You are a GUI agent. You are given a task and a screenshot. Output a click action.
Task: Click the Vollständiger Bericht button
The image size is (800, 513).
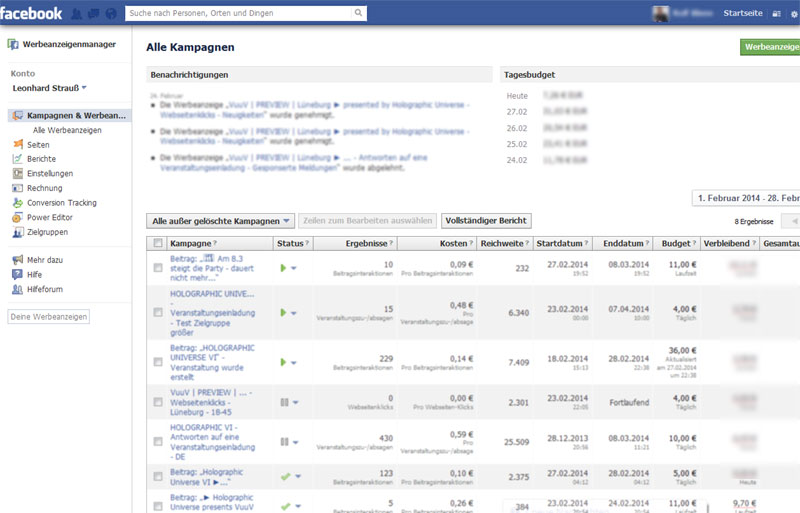(x=486, y=221)
